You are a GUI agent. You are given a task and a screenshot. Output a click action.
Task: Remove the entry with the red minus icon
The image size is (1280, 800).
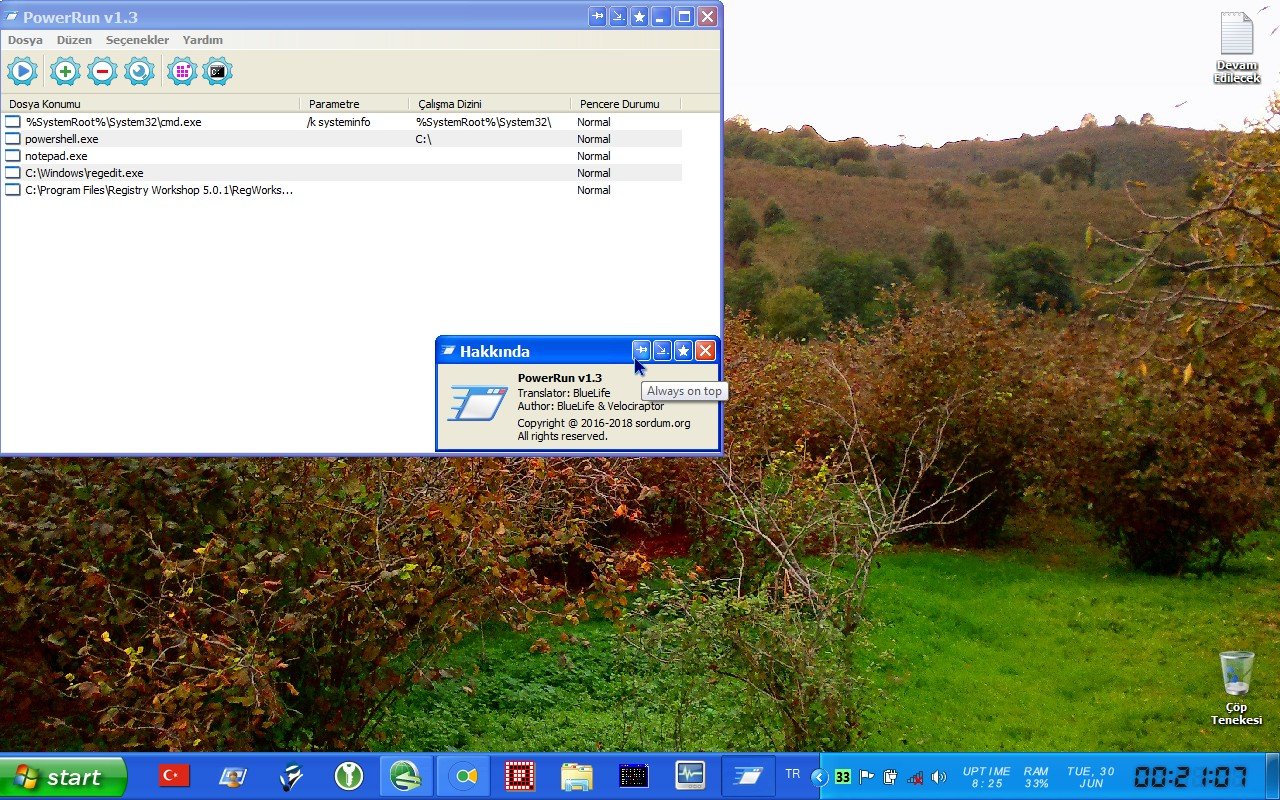pyautogui.click(x=102, y=71)
